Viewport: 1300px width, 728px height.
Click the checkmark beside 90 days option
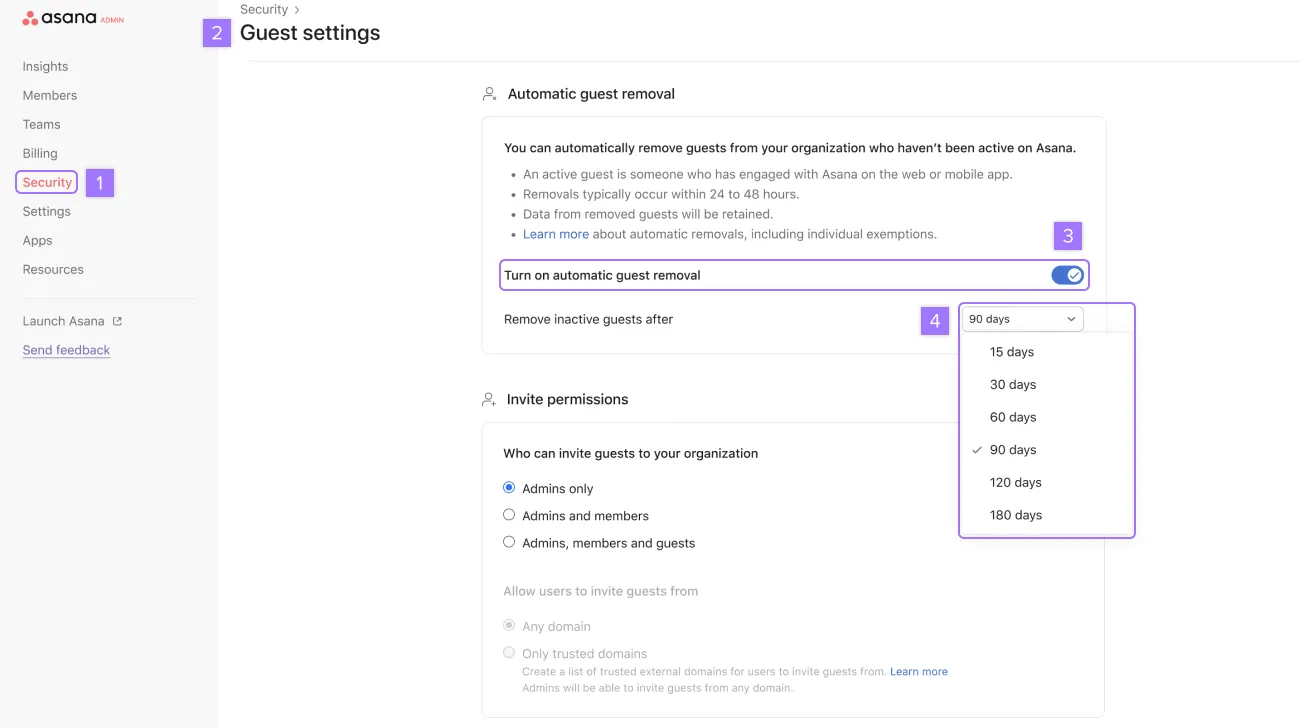(977, 449)
